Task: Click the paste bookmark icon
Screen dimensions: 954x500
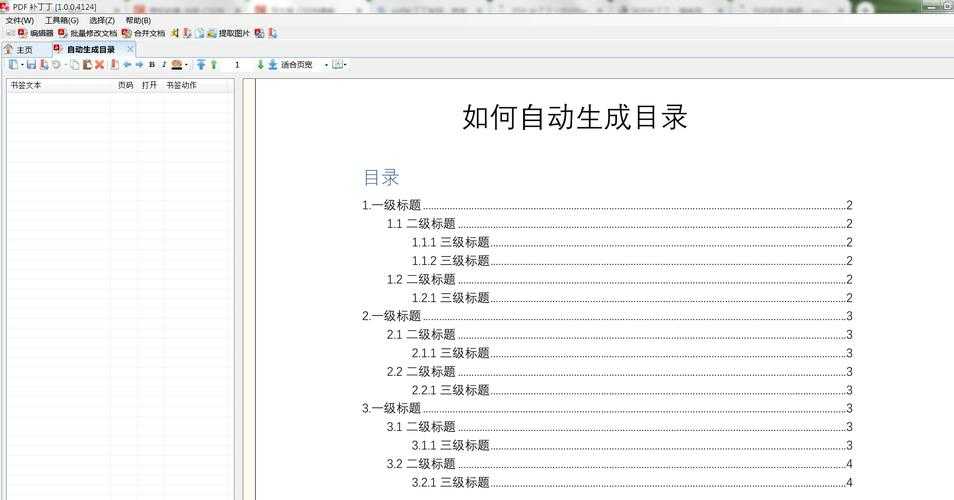Action: click(x=87, y=64)
